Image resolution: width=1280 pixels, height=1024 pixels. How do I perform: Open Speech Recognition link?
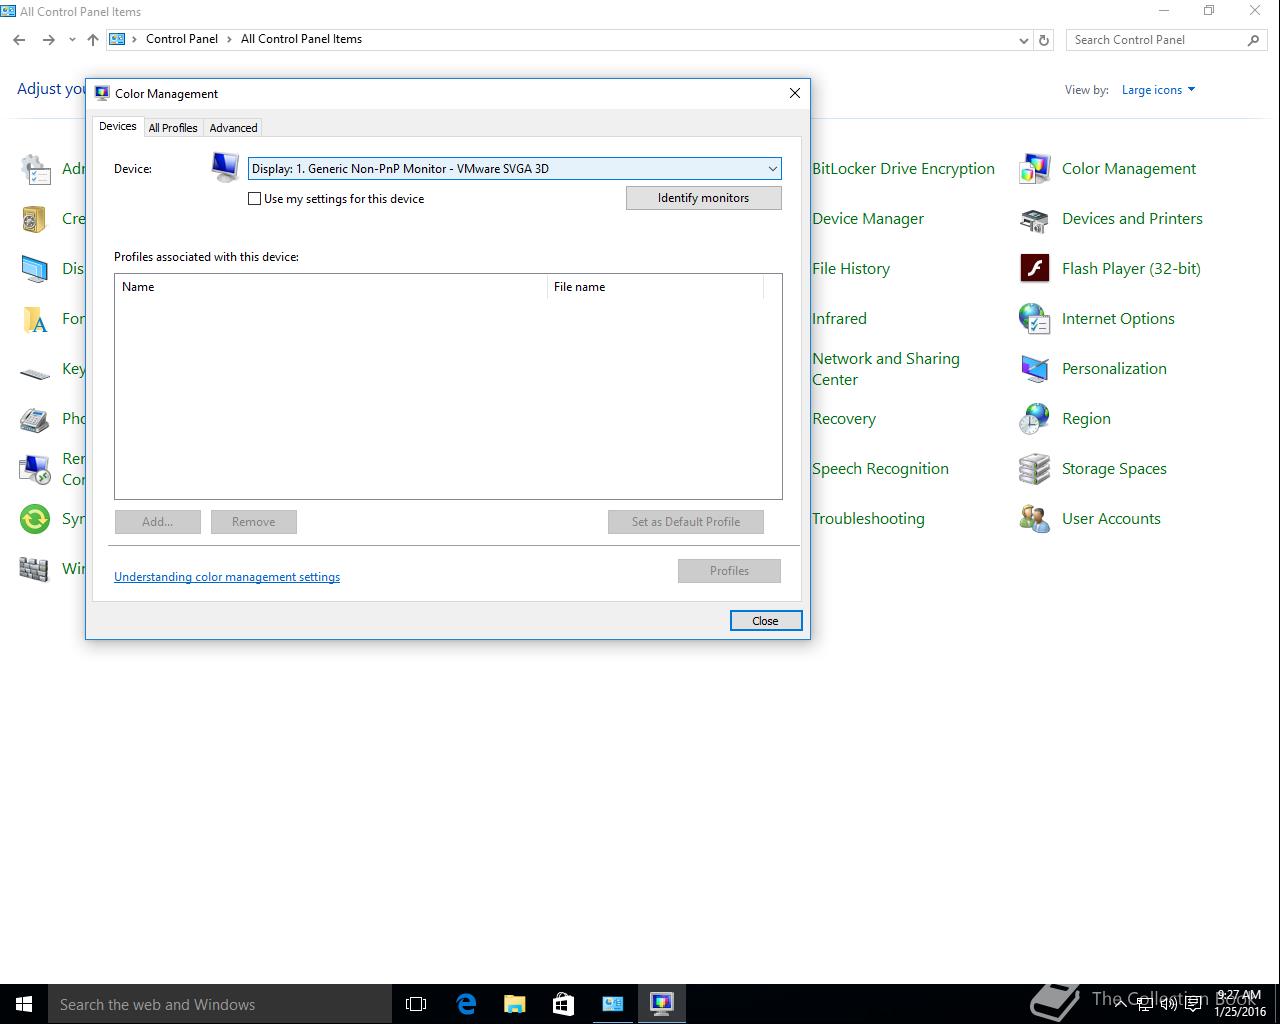pyautogui.click(x=880, y=468)
